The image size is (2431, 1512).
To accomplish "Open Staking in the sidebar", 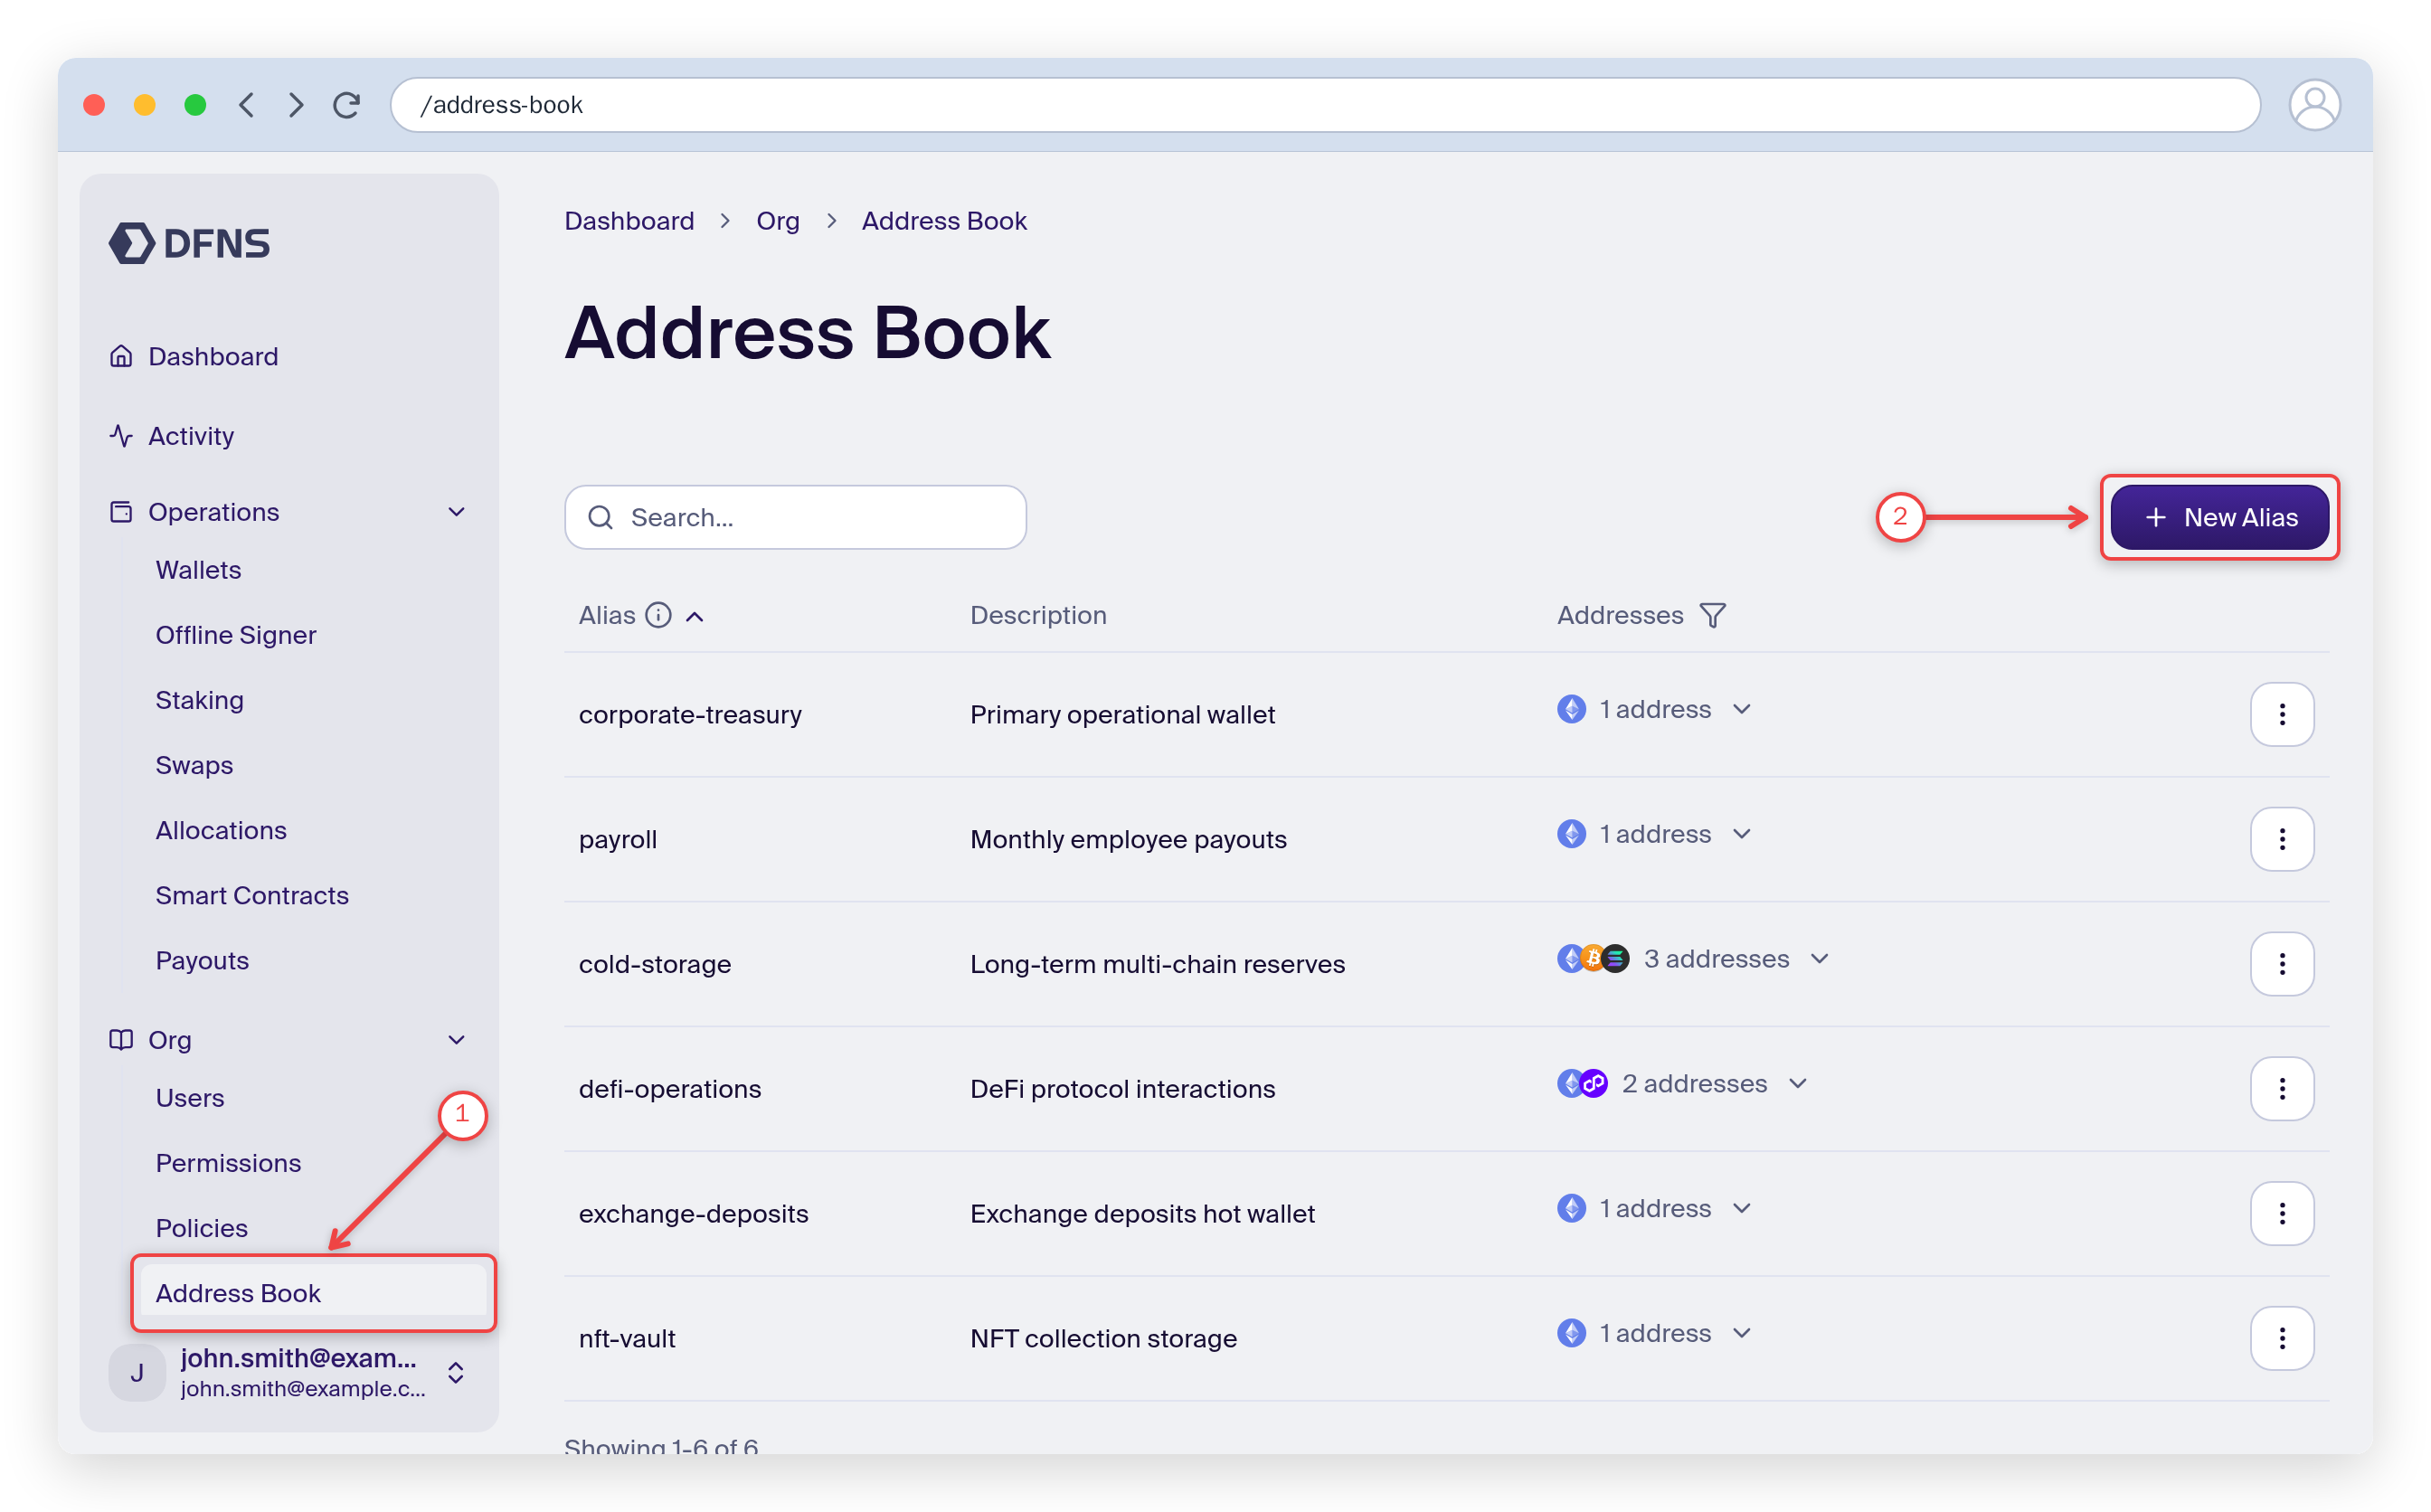I will point(199,700).
